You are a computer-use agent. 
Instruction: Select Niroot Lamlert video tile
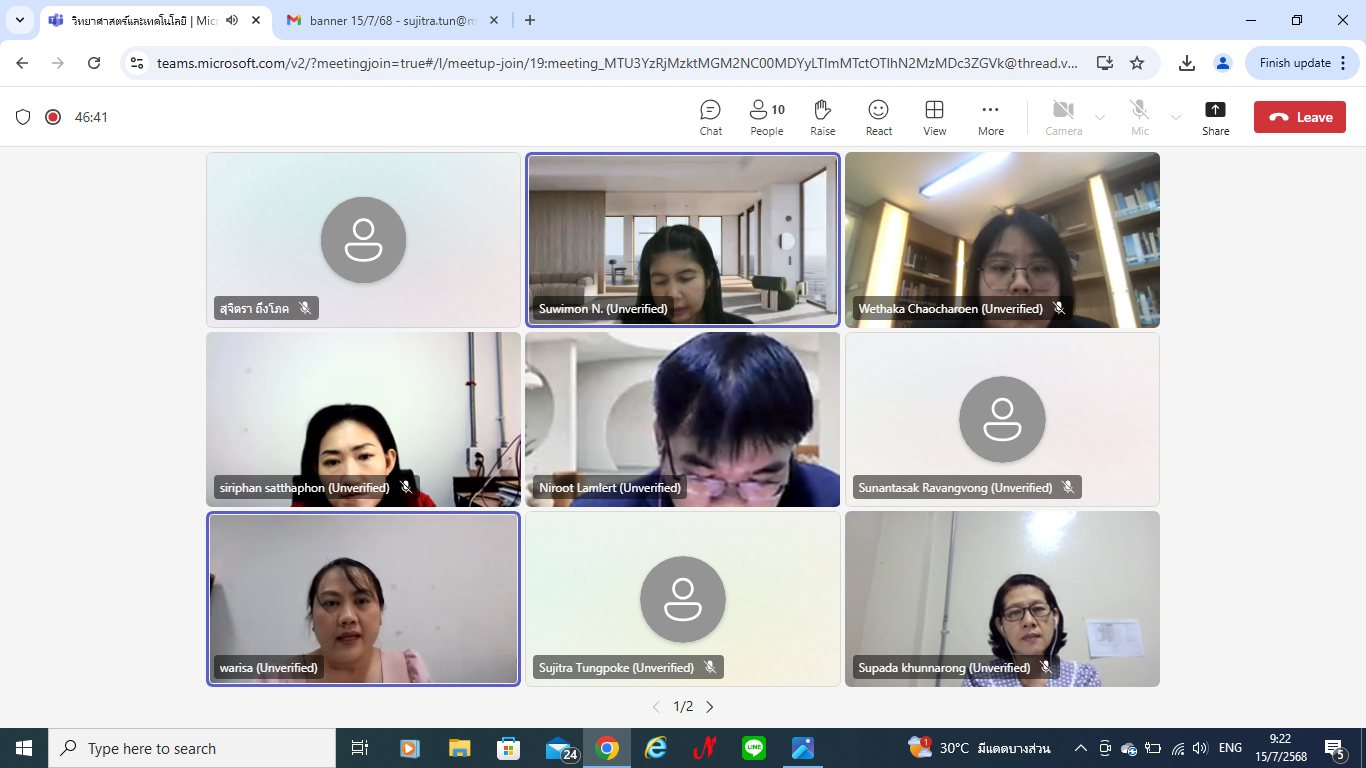click(683, 420)
